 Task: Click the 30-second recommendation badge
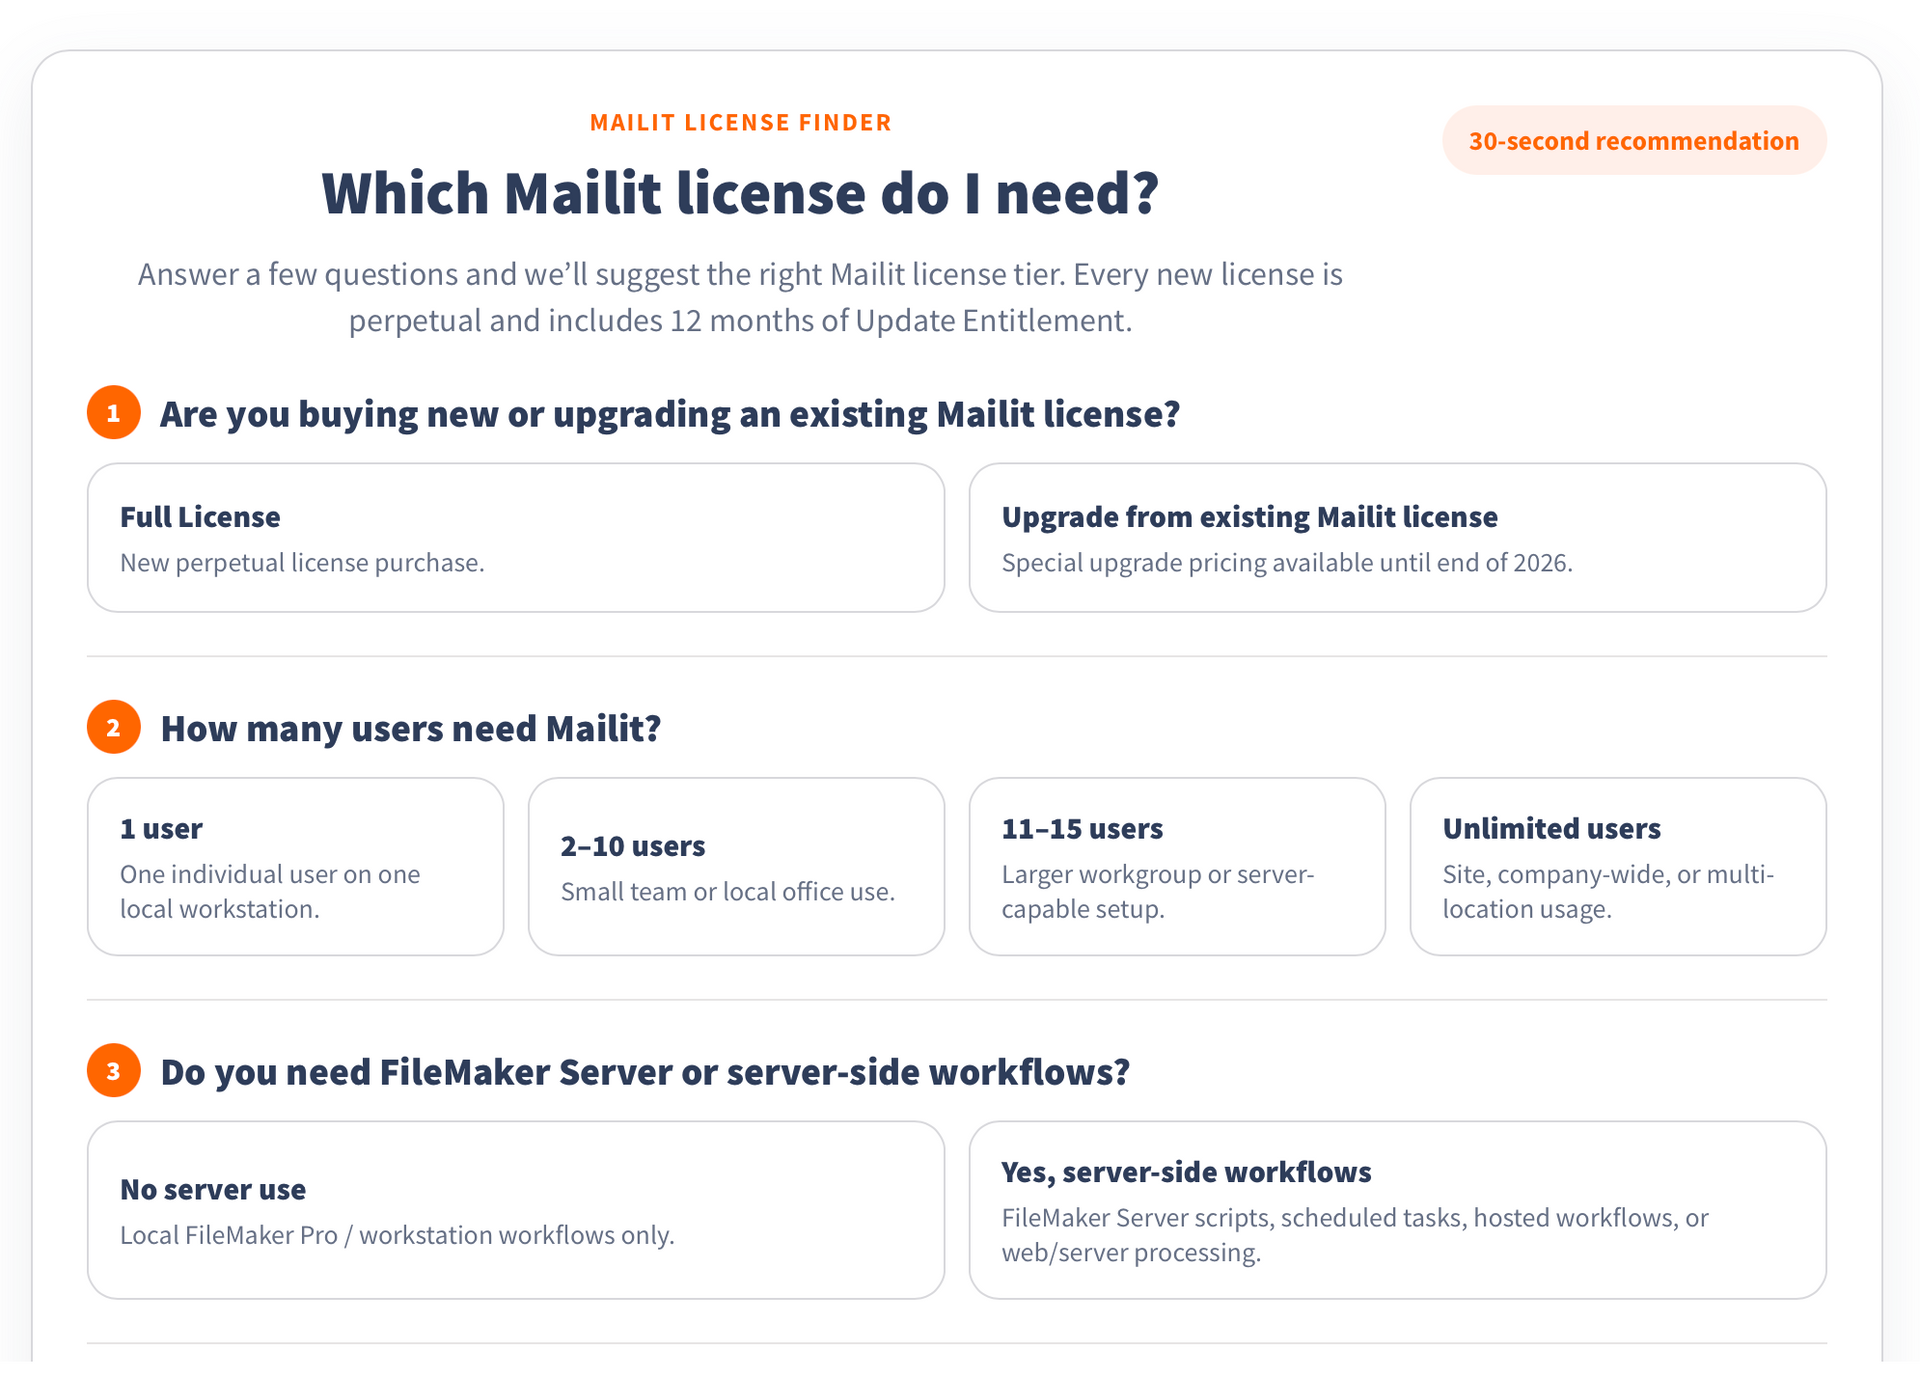click(x=1634, y=141)
